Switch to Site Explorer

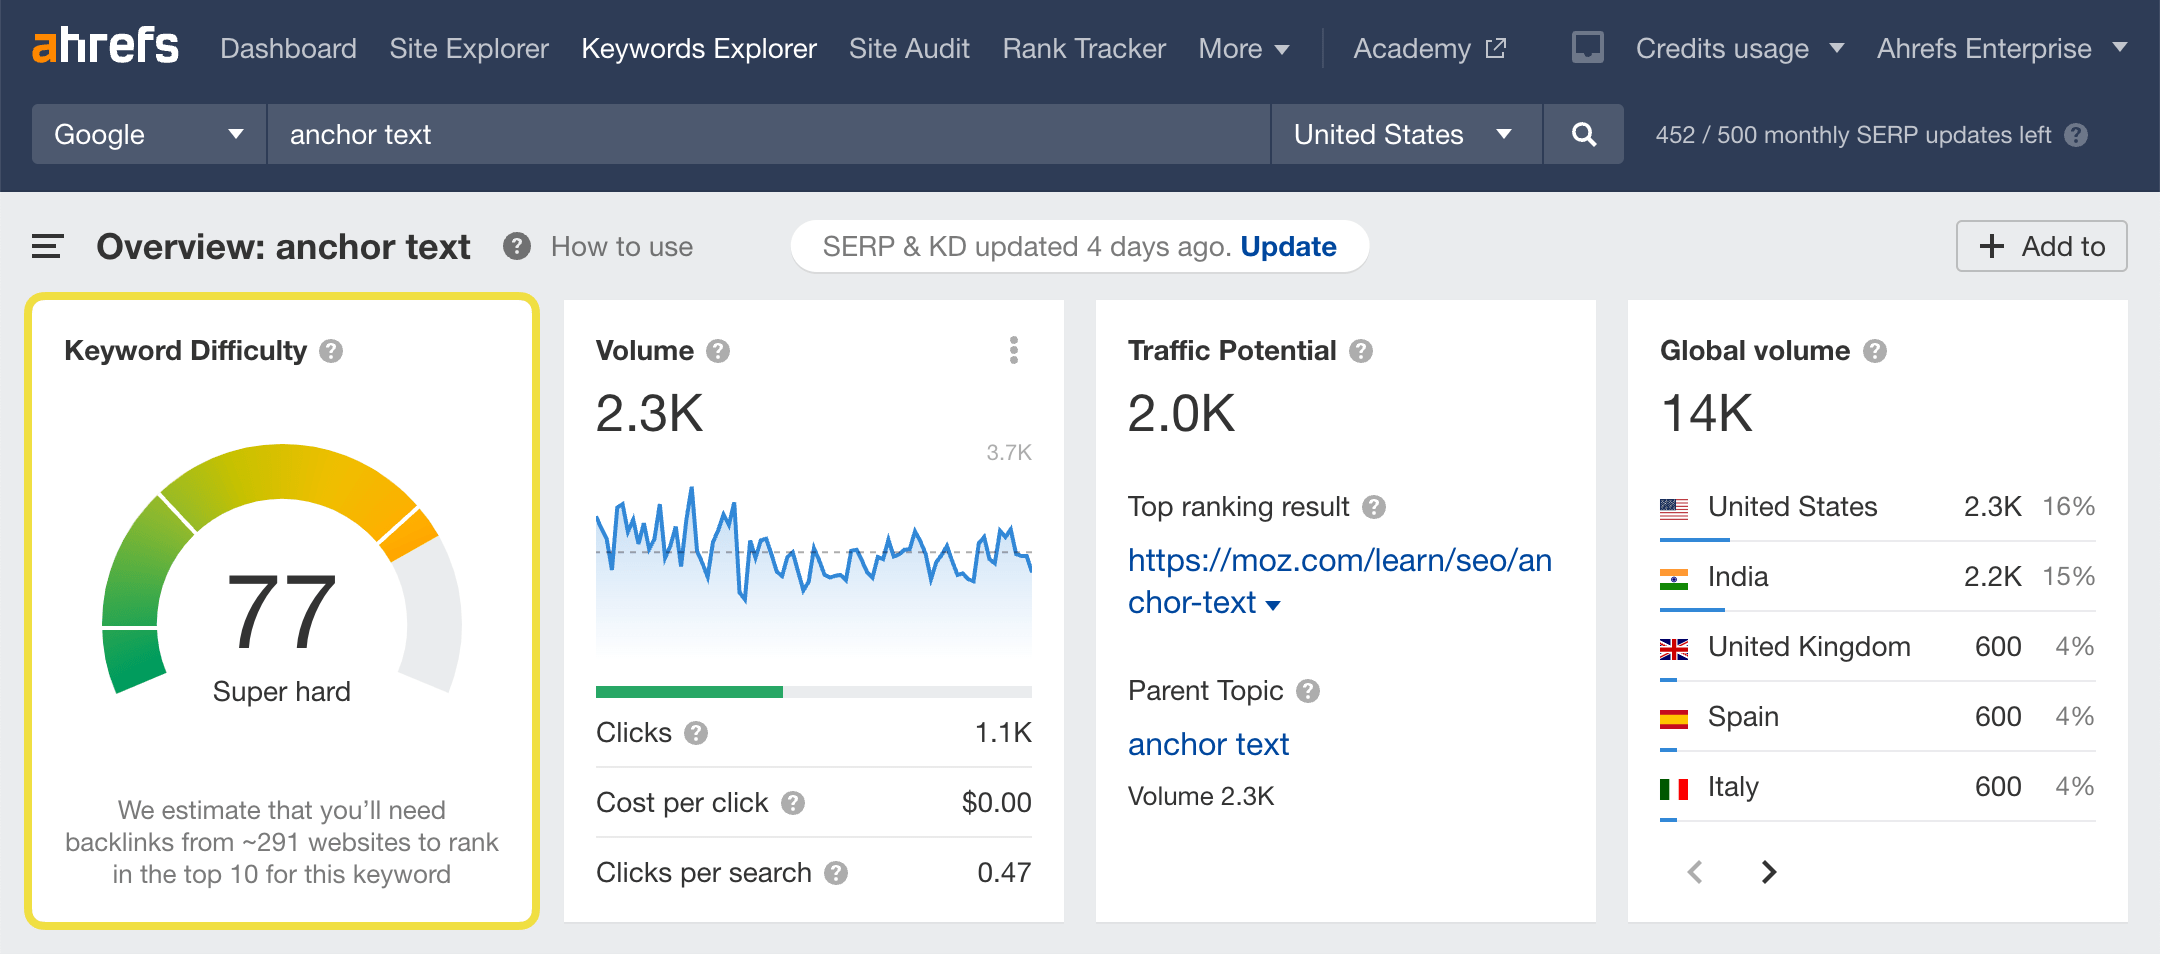click(468, 47)
